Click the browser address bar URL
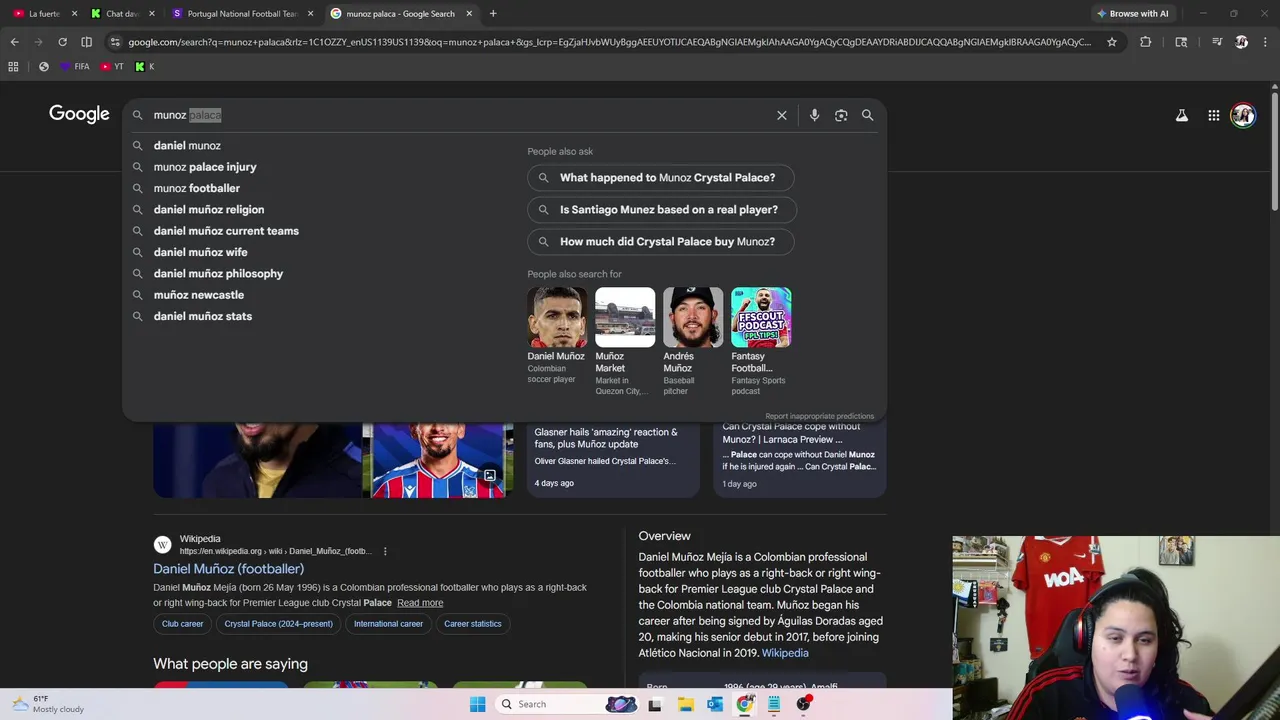1280x720 pixels. click(609, 42)
